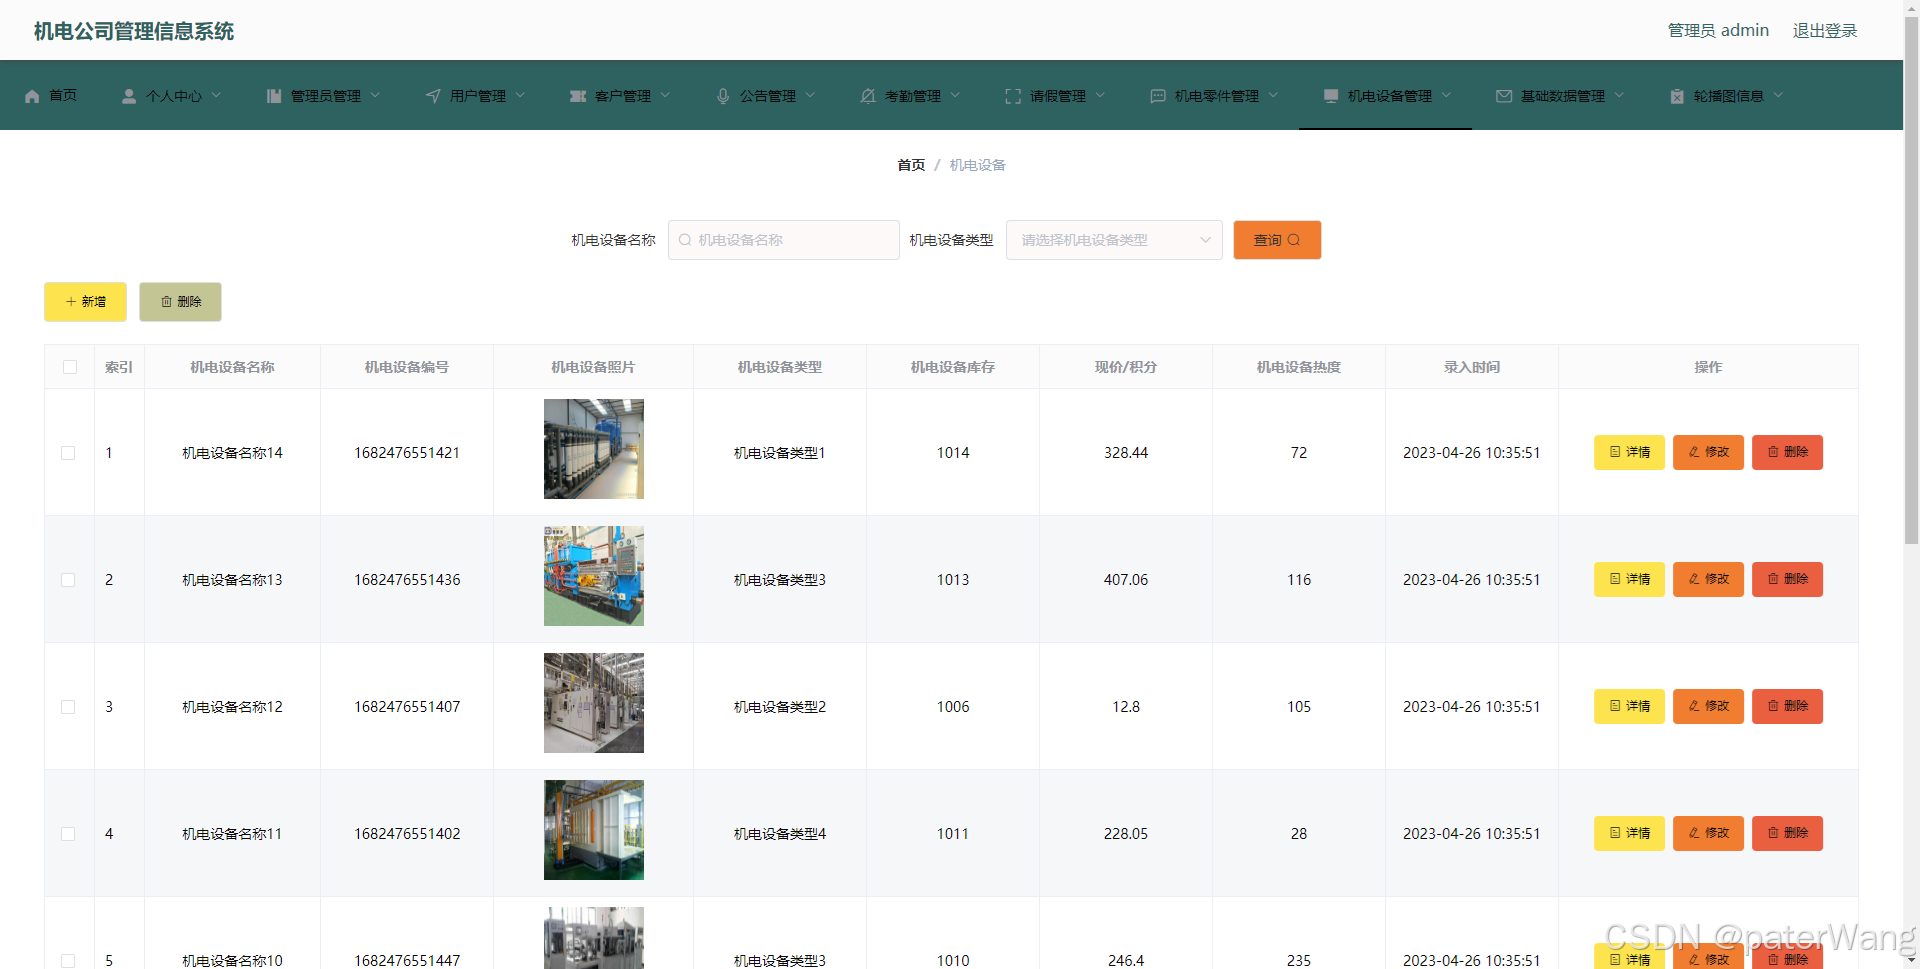Open the photo thumbnail for 机电设备名称12
This screenshot has width=1920, height=969.
click(594, 703)
